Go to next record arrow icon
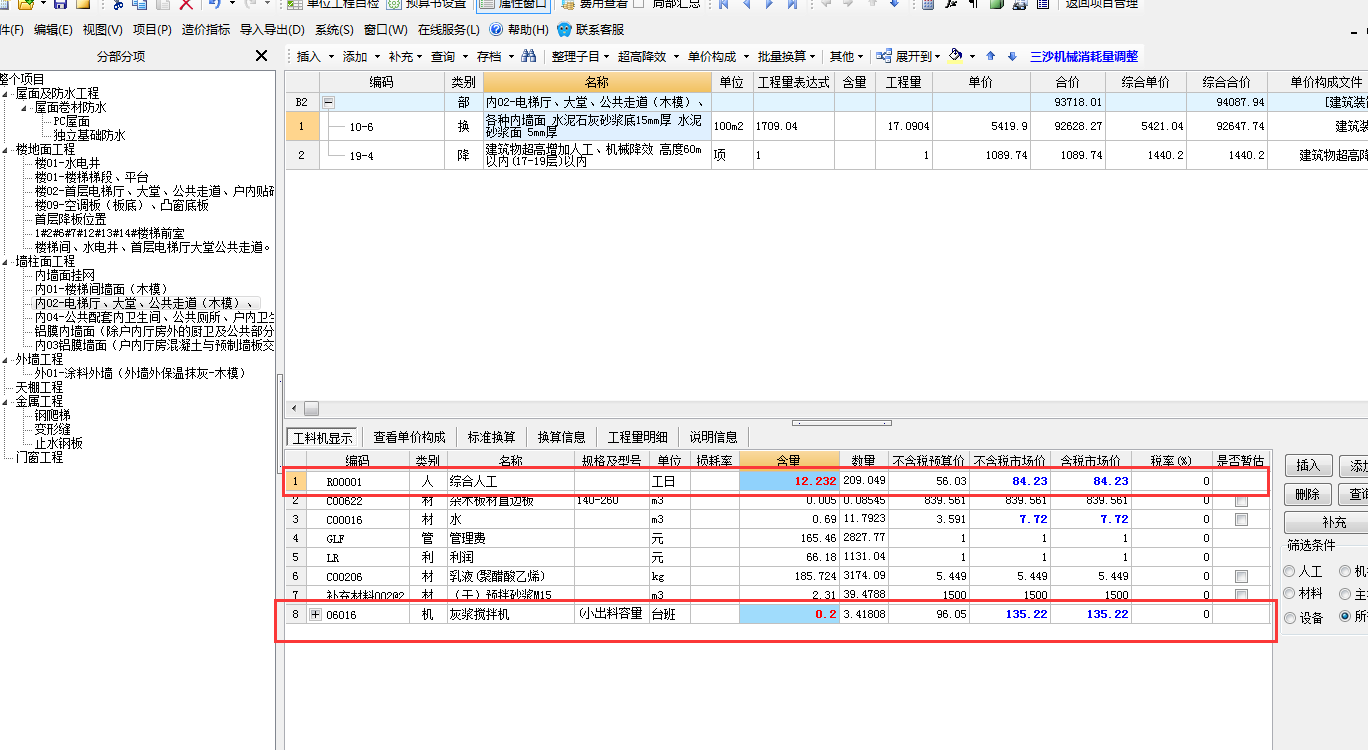 pyautogui.click(x=769, y=4)
